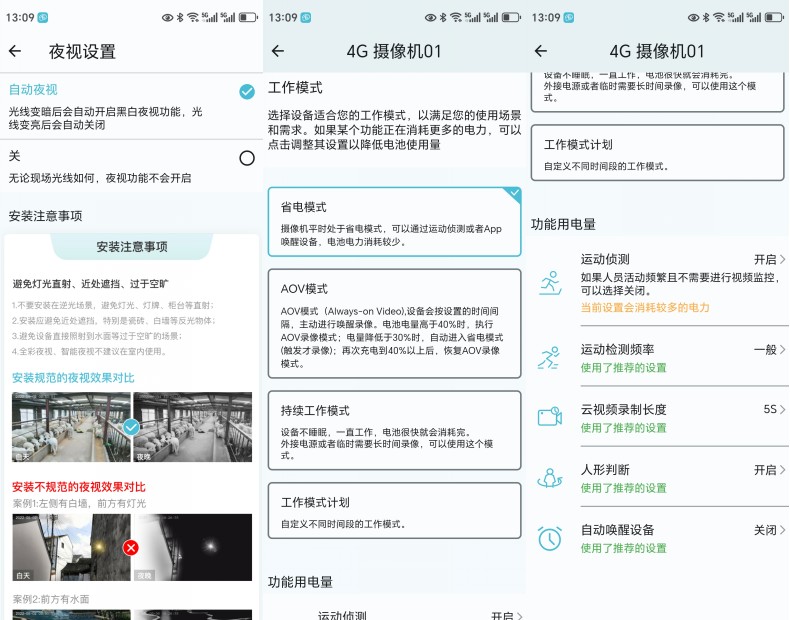Tap app notification icon beside left 13:09
The image size is (790, 620).
pyautogui.click(x=43, y=18)
